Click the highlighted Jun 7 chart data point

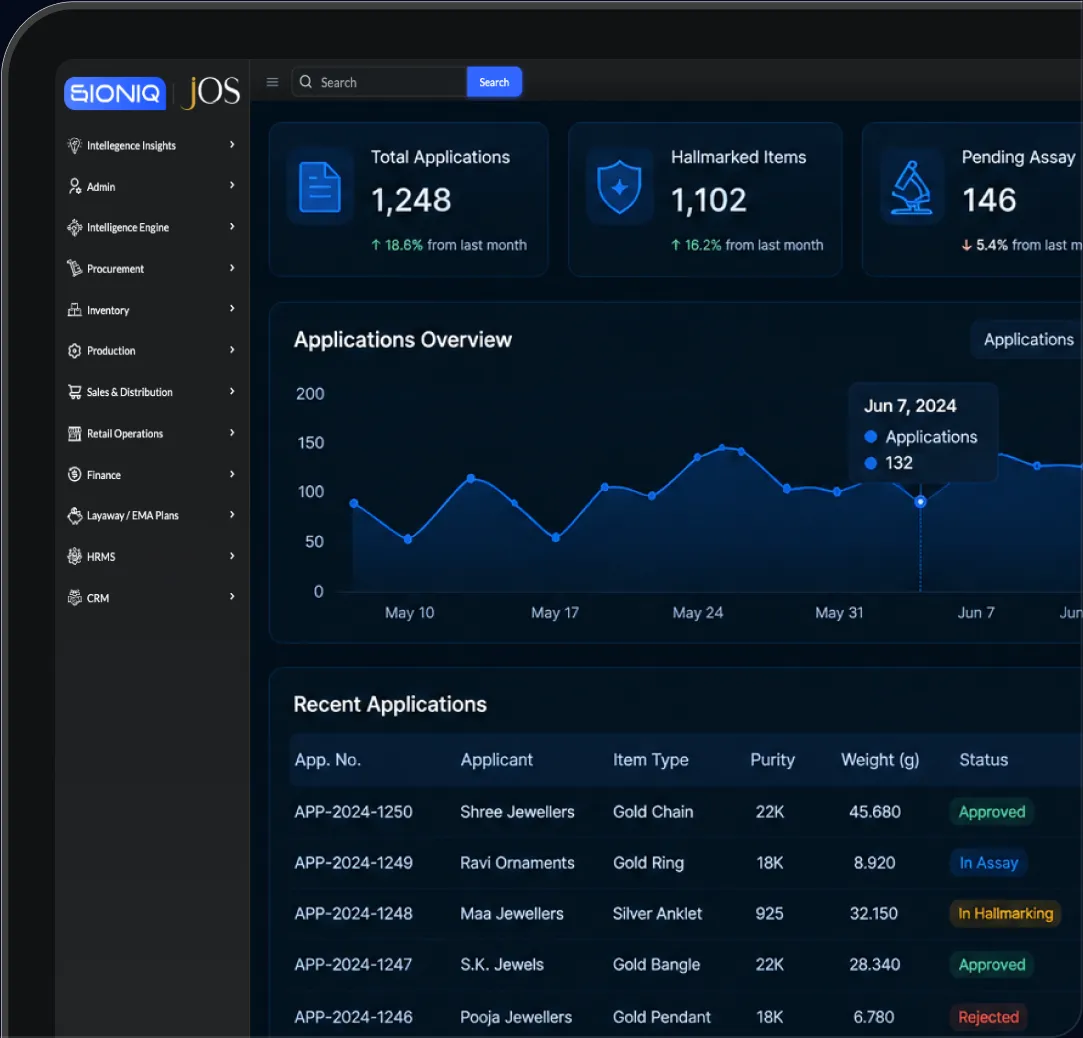pyautogui.click(x=920, y=502)
